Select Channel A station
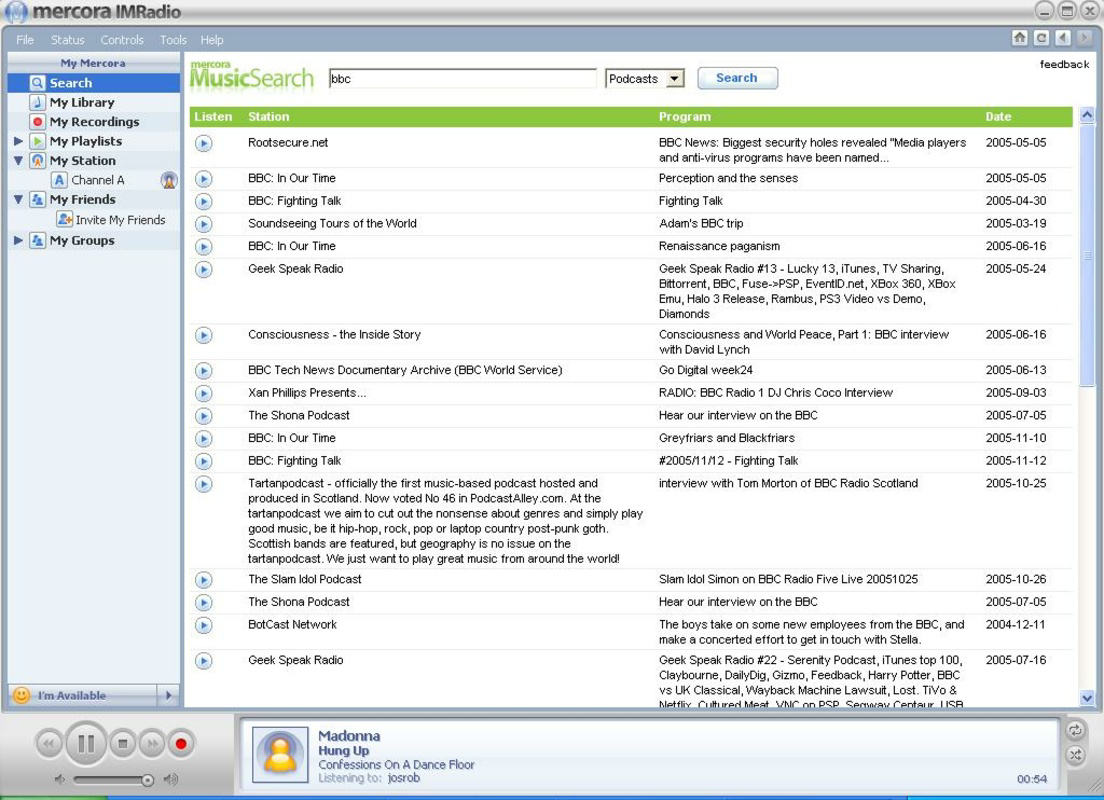The height and width of the screenshot is (800, 1104). (97, 180)
